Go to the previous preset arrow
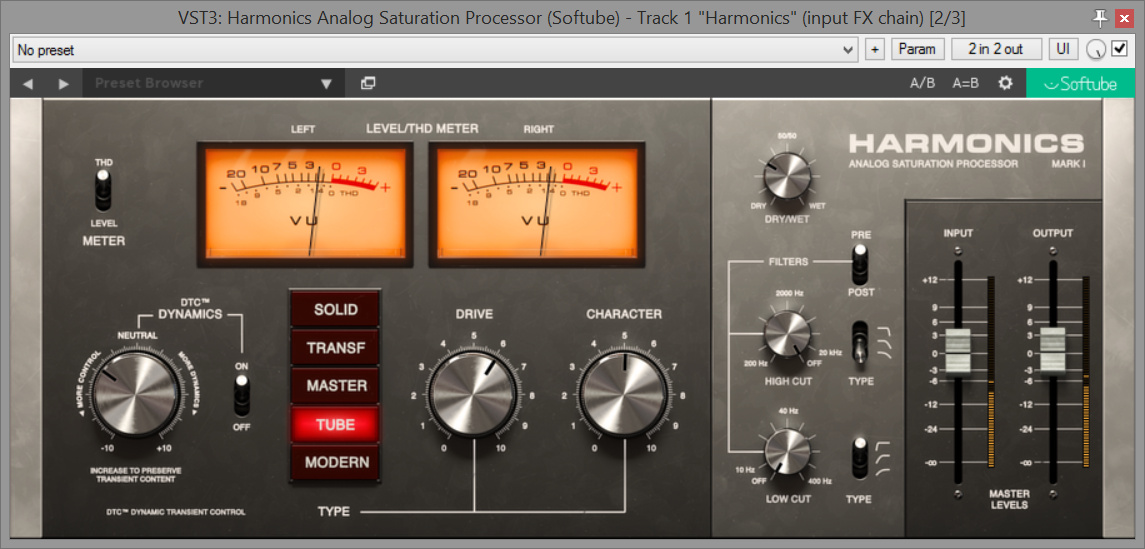The image size is (1145, 549). tap(28, 84)
